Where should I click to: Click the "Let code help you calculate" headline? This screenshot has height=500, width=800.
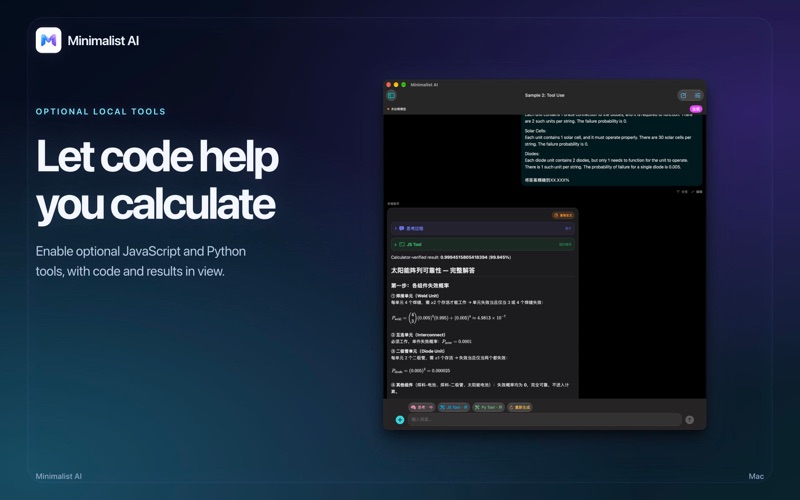(157, 181)
